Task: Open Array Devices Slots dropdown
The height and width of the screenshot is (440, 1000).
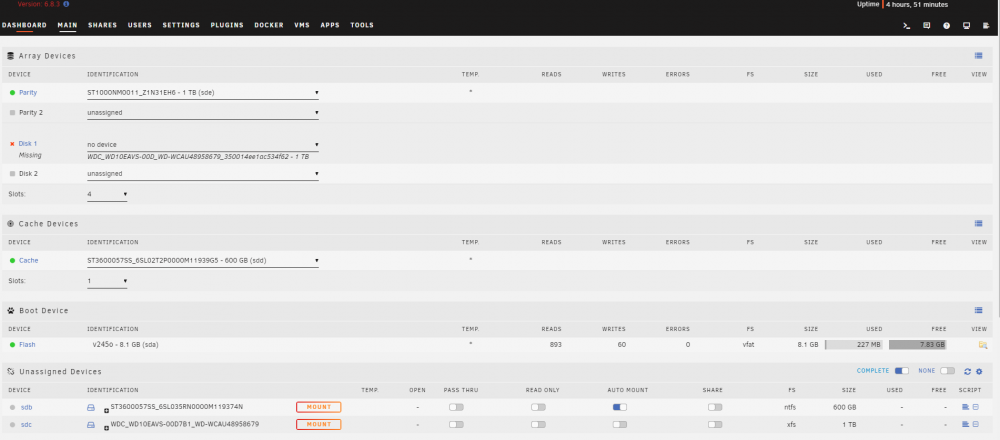Action: click(x=107, y=194)
